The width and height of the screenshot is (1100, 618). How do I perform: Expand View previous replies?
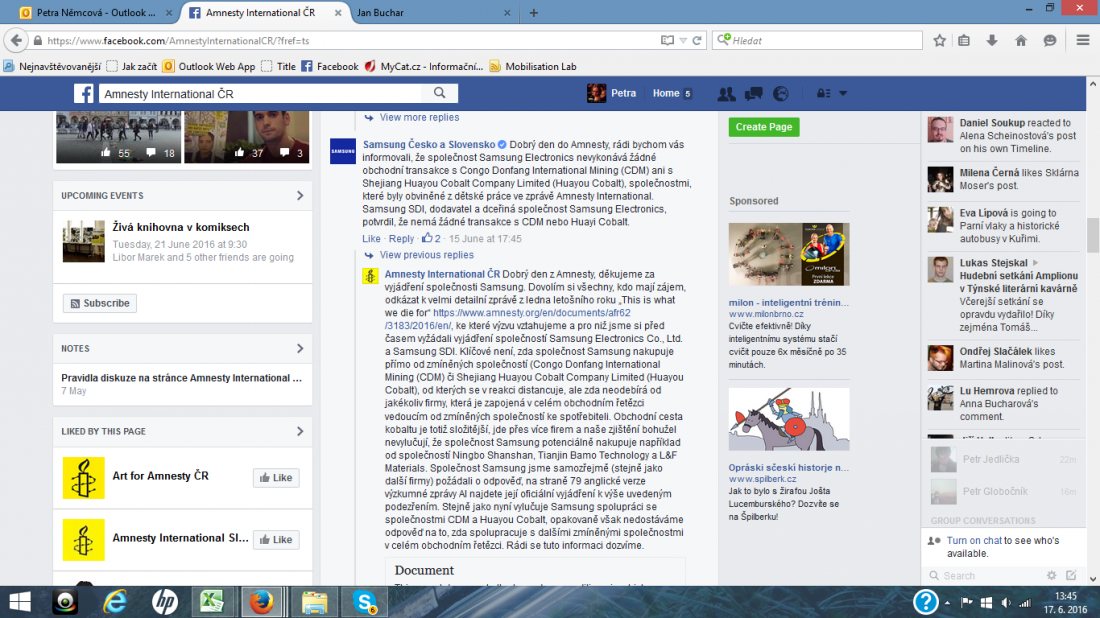pos(427,255)
